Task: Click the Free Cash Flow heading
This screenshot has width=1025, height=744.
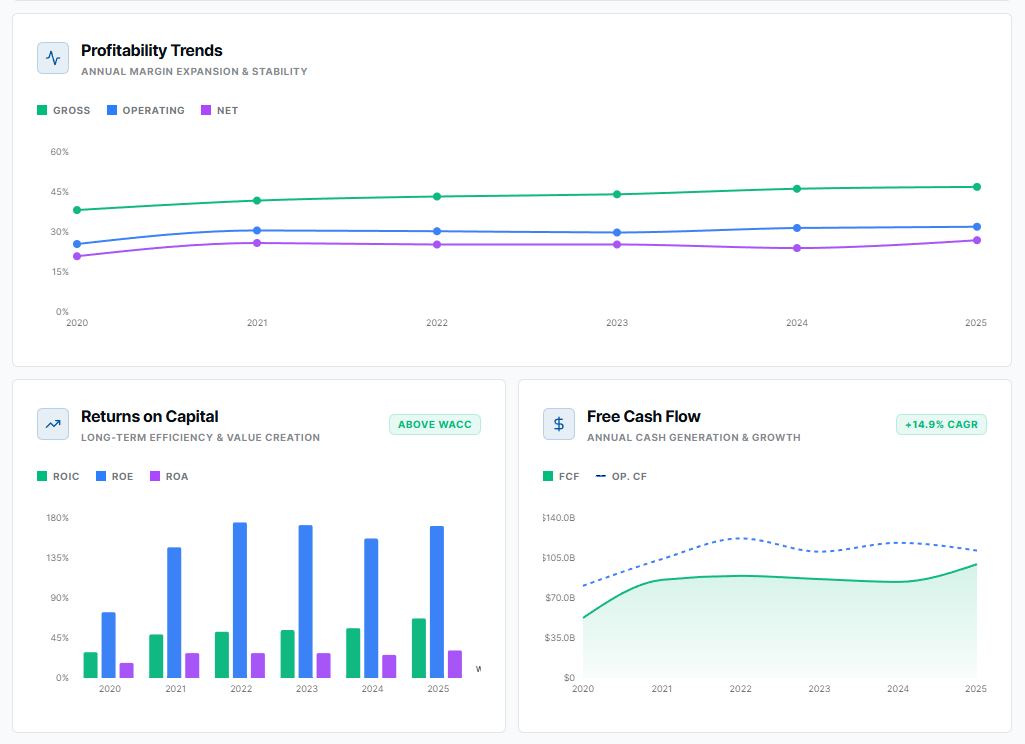Action: (643, 416)
